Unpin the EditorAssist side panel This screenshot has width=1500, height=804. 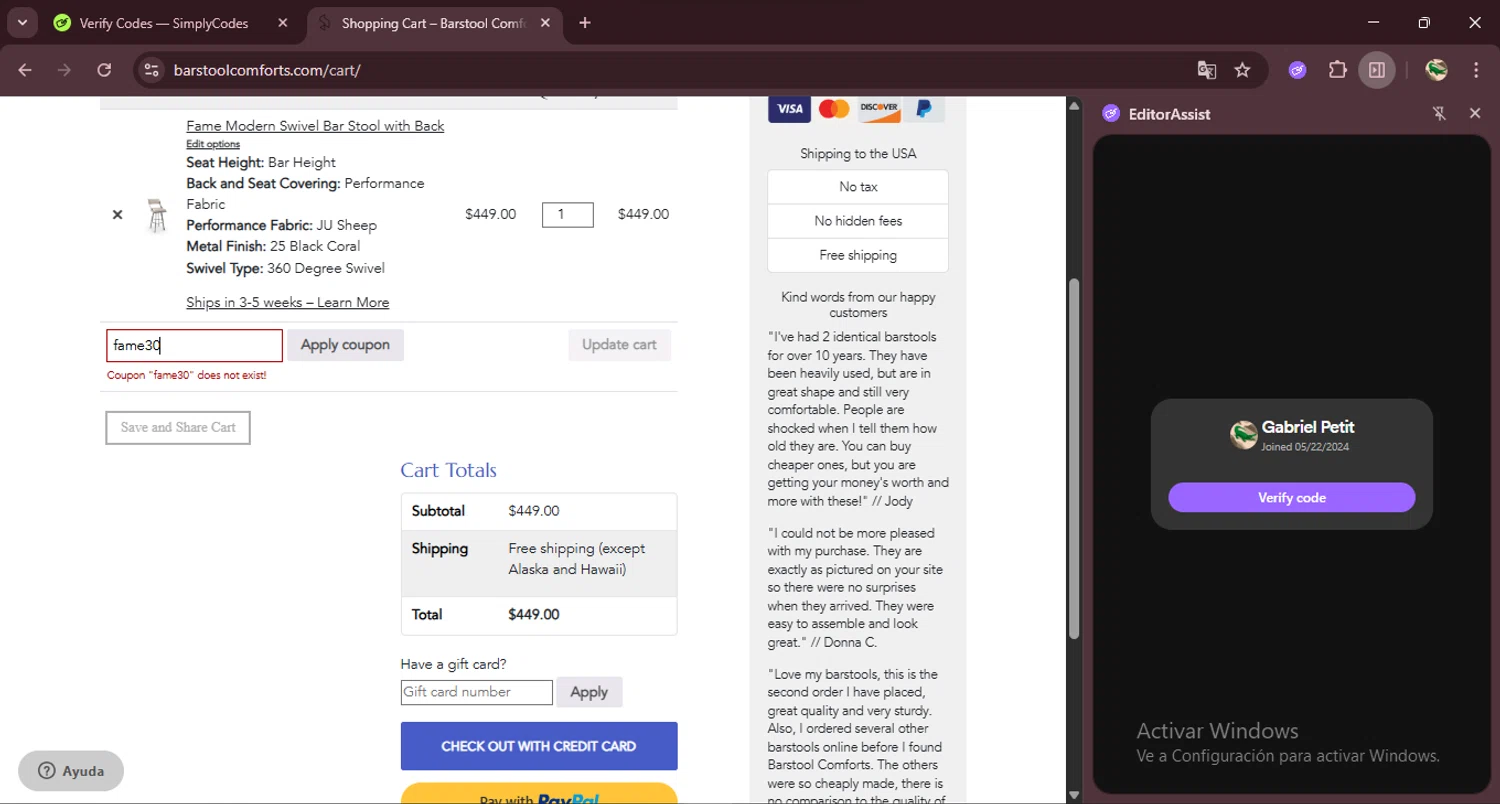[1439, 114]
